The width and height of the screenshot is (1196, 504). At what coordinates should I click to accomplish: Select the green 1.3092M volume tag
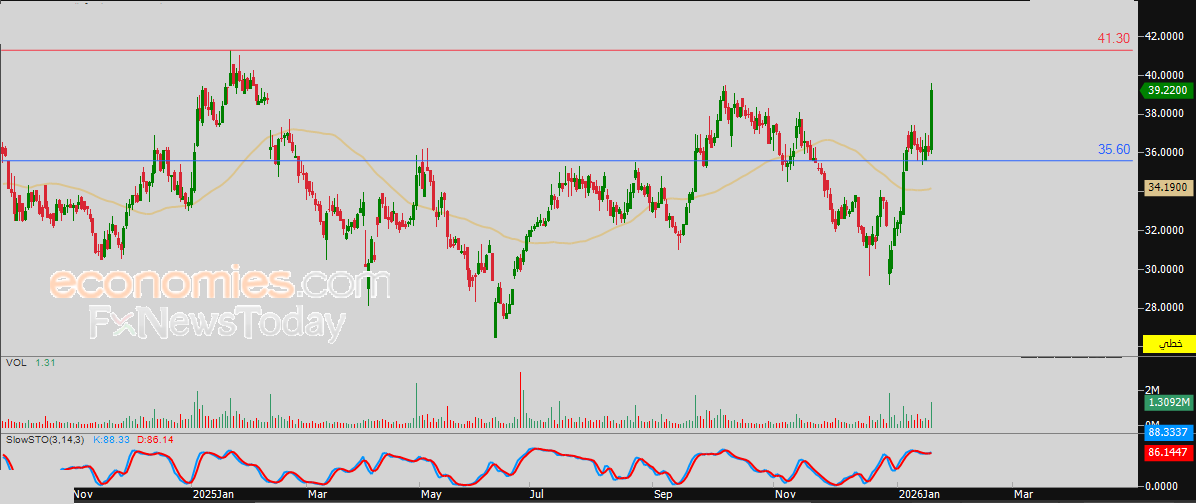coord(1167,402)
